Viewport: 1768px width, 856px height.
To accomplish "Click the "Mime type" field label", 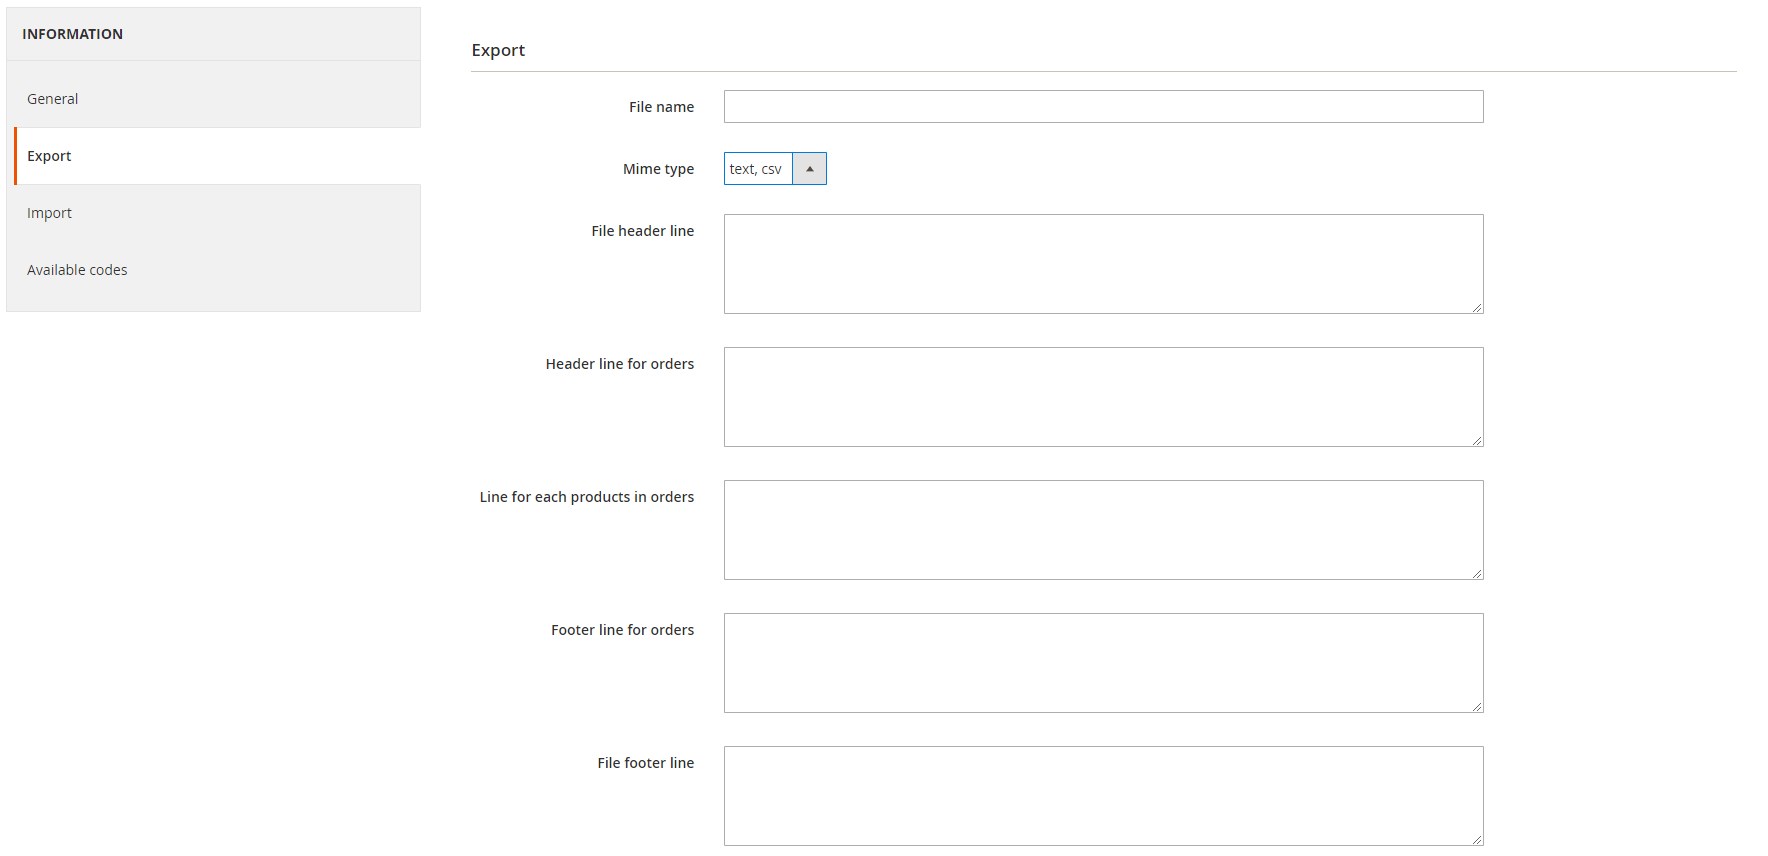I will click(x=658, y=169).
